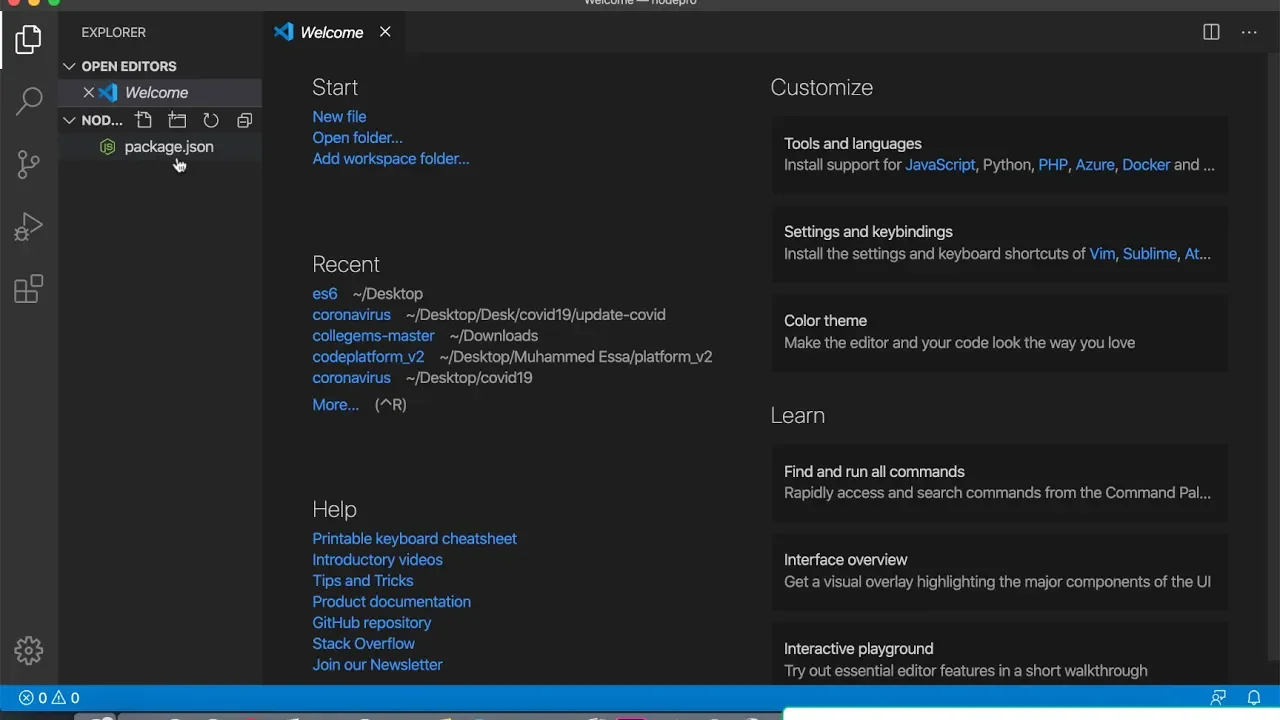Open Printable keyboard cheatsheet link
This screenshot has height=720, width=1280.
coord(414,539)
